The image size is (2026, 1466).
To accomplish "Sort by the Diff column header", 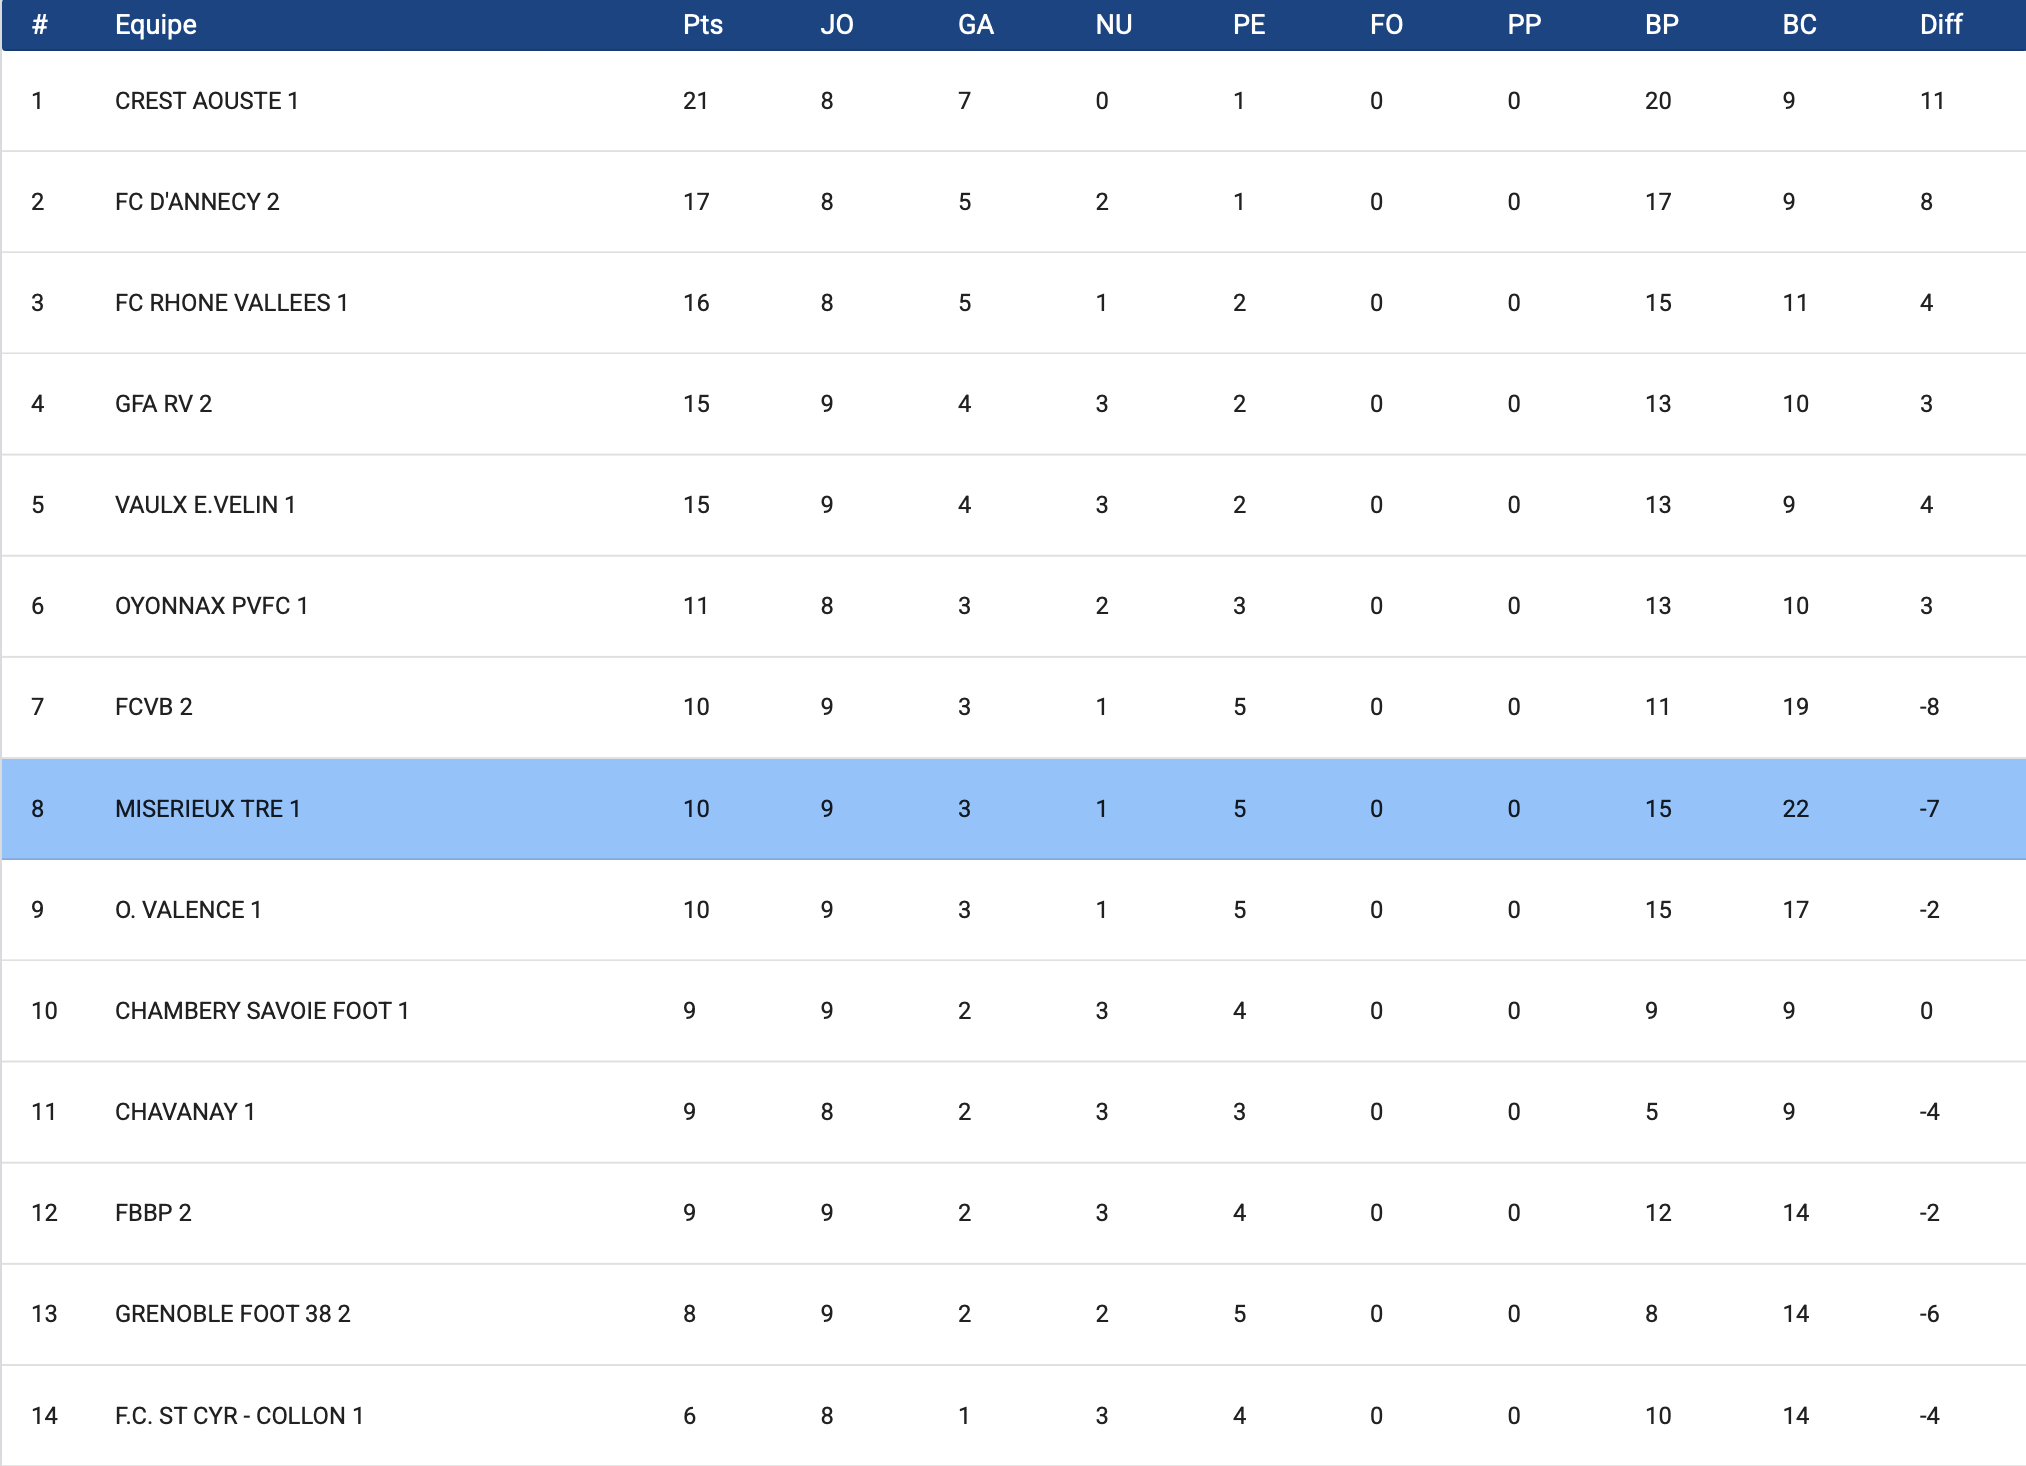I will (x=1940, y=25).
